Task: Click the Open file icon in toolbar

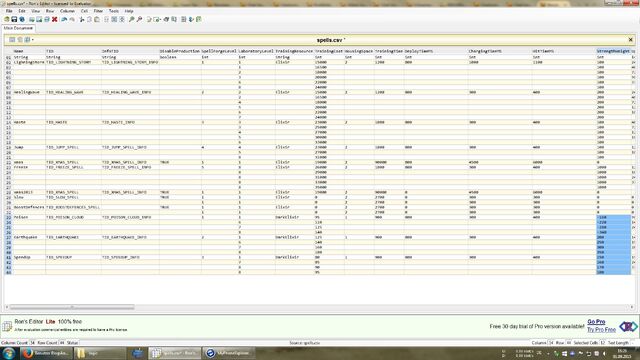Action: point(7,19)
